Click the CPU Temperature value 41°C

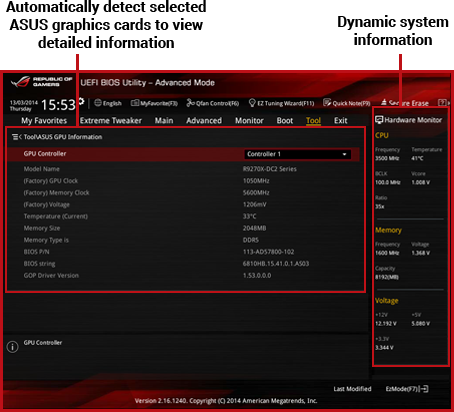[417, 158]
